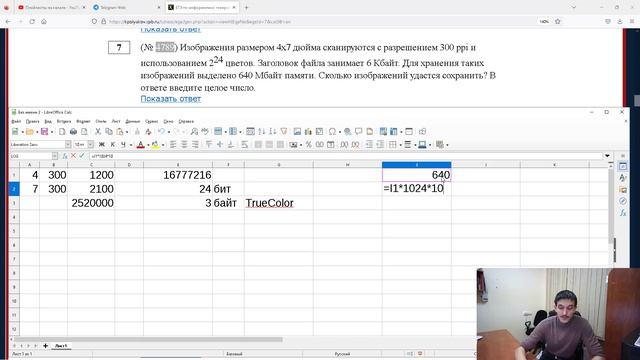Click the AutoFilter funnel icon

tap(284, 131)
